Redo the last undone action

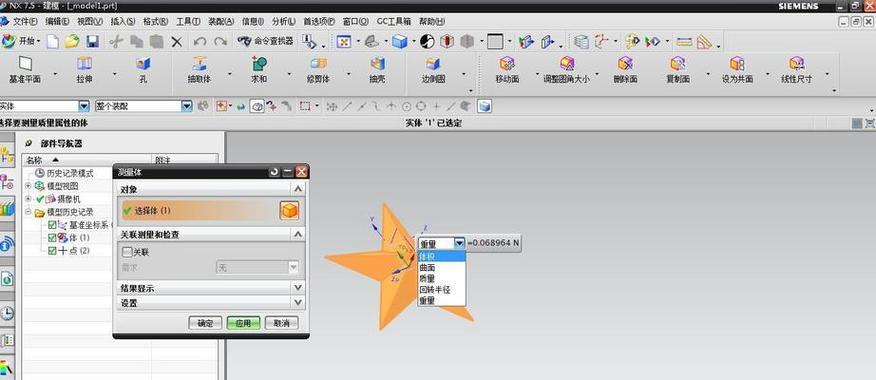pos(220,42)
